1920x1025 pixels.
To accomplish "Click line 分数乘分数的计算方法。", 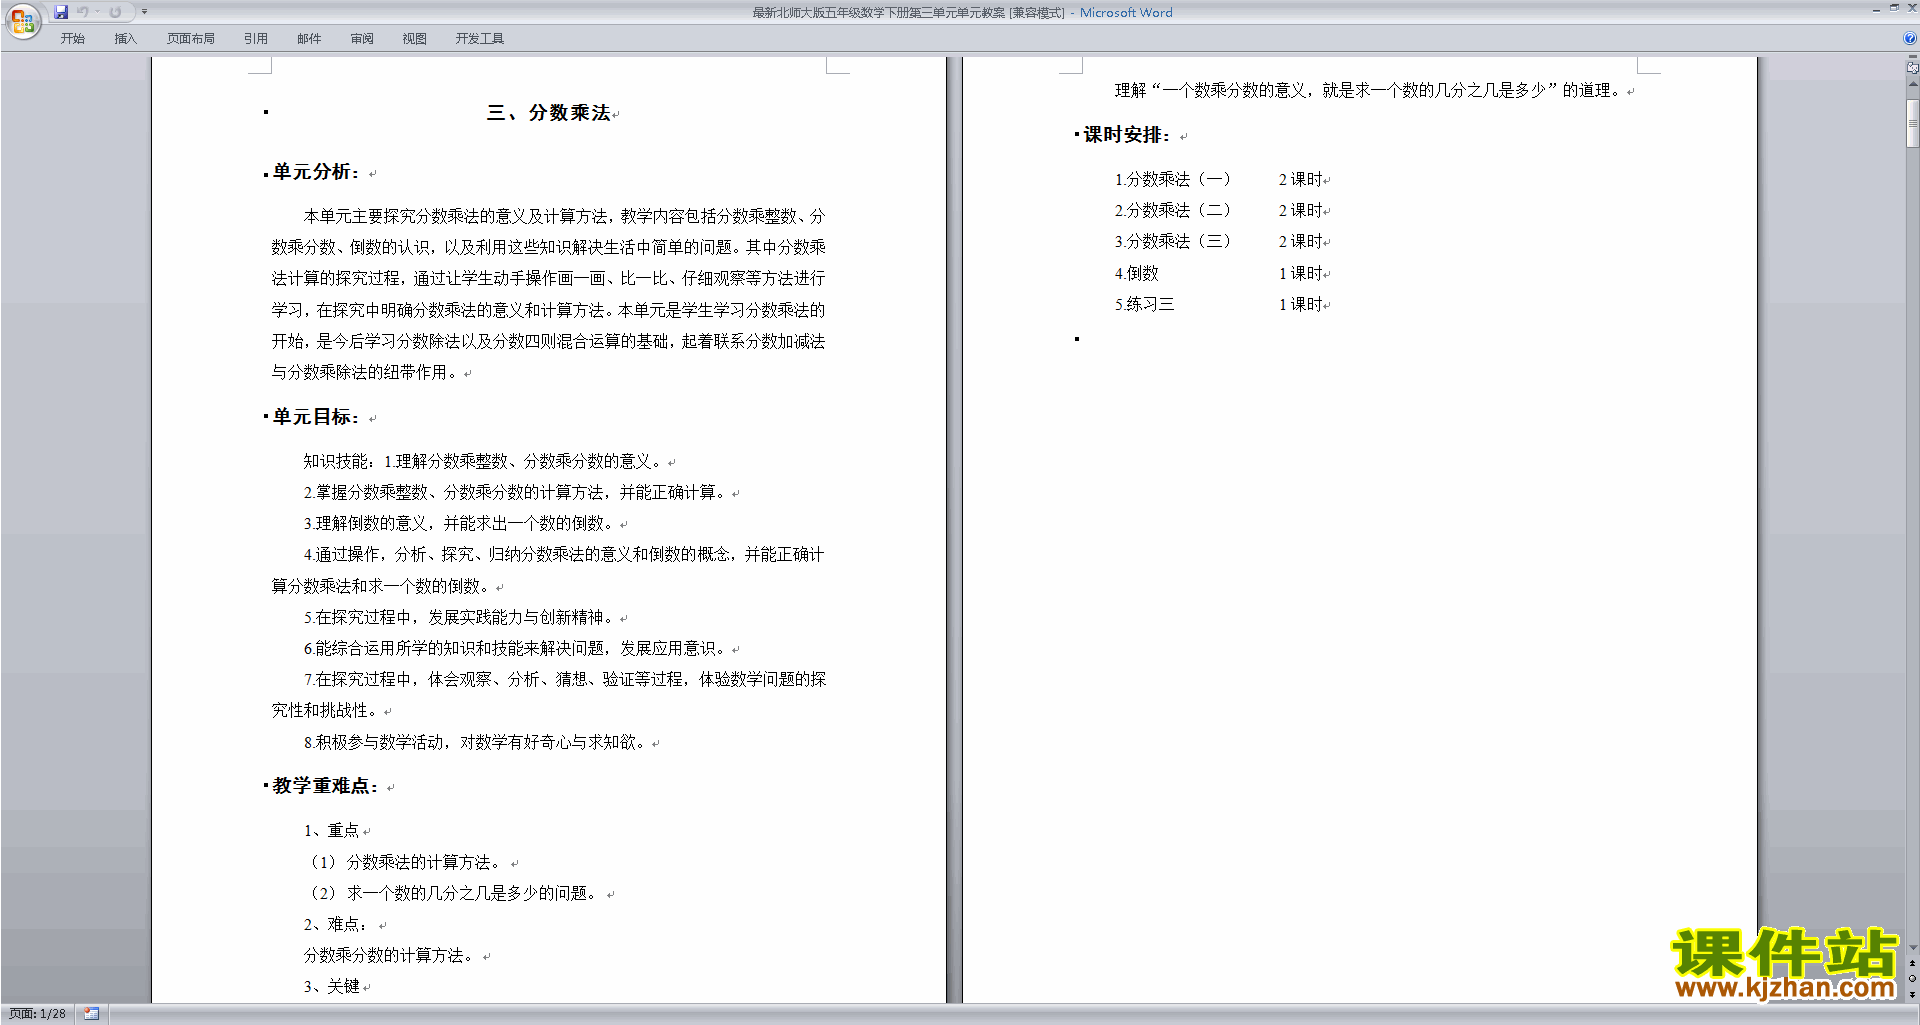I will pyautogui.click(x=391, y=955).
